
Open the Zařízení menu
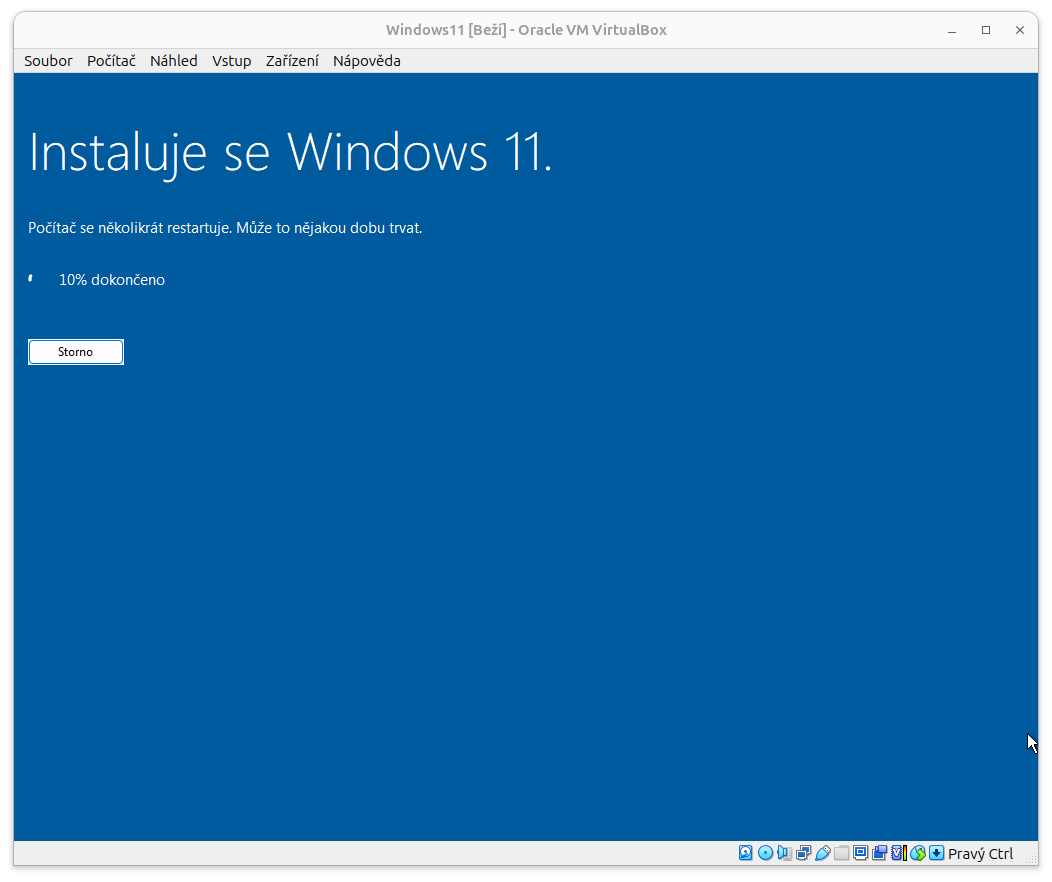(292, 60)
